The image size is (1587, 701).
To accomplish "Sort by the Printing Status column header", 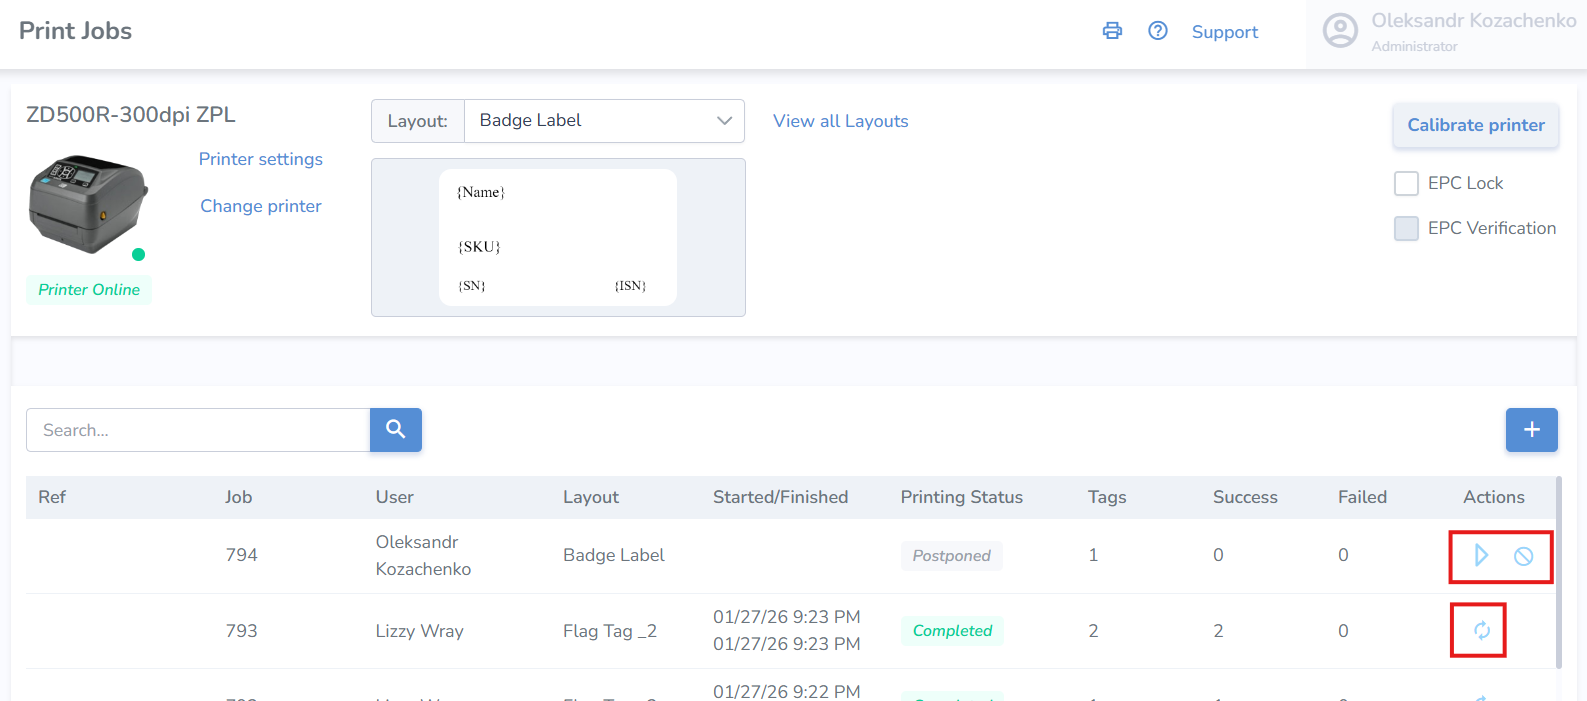I will coord(961,497).
